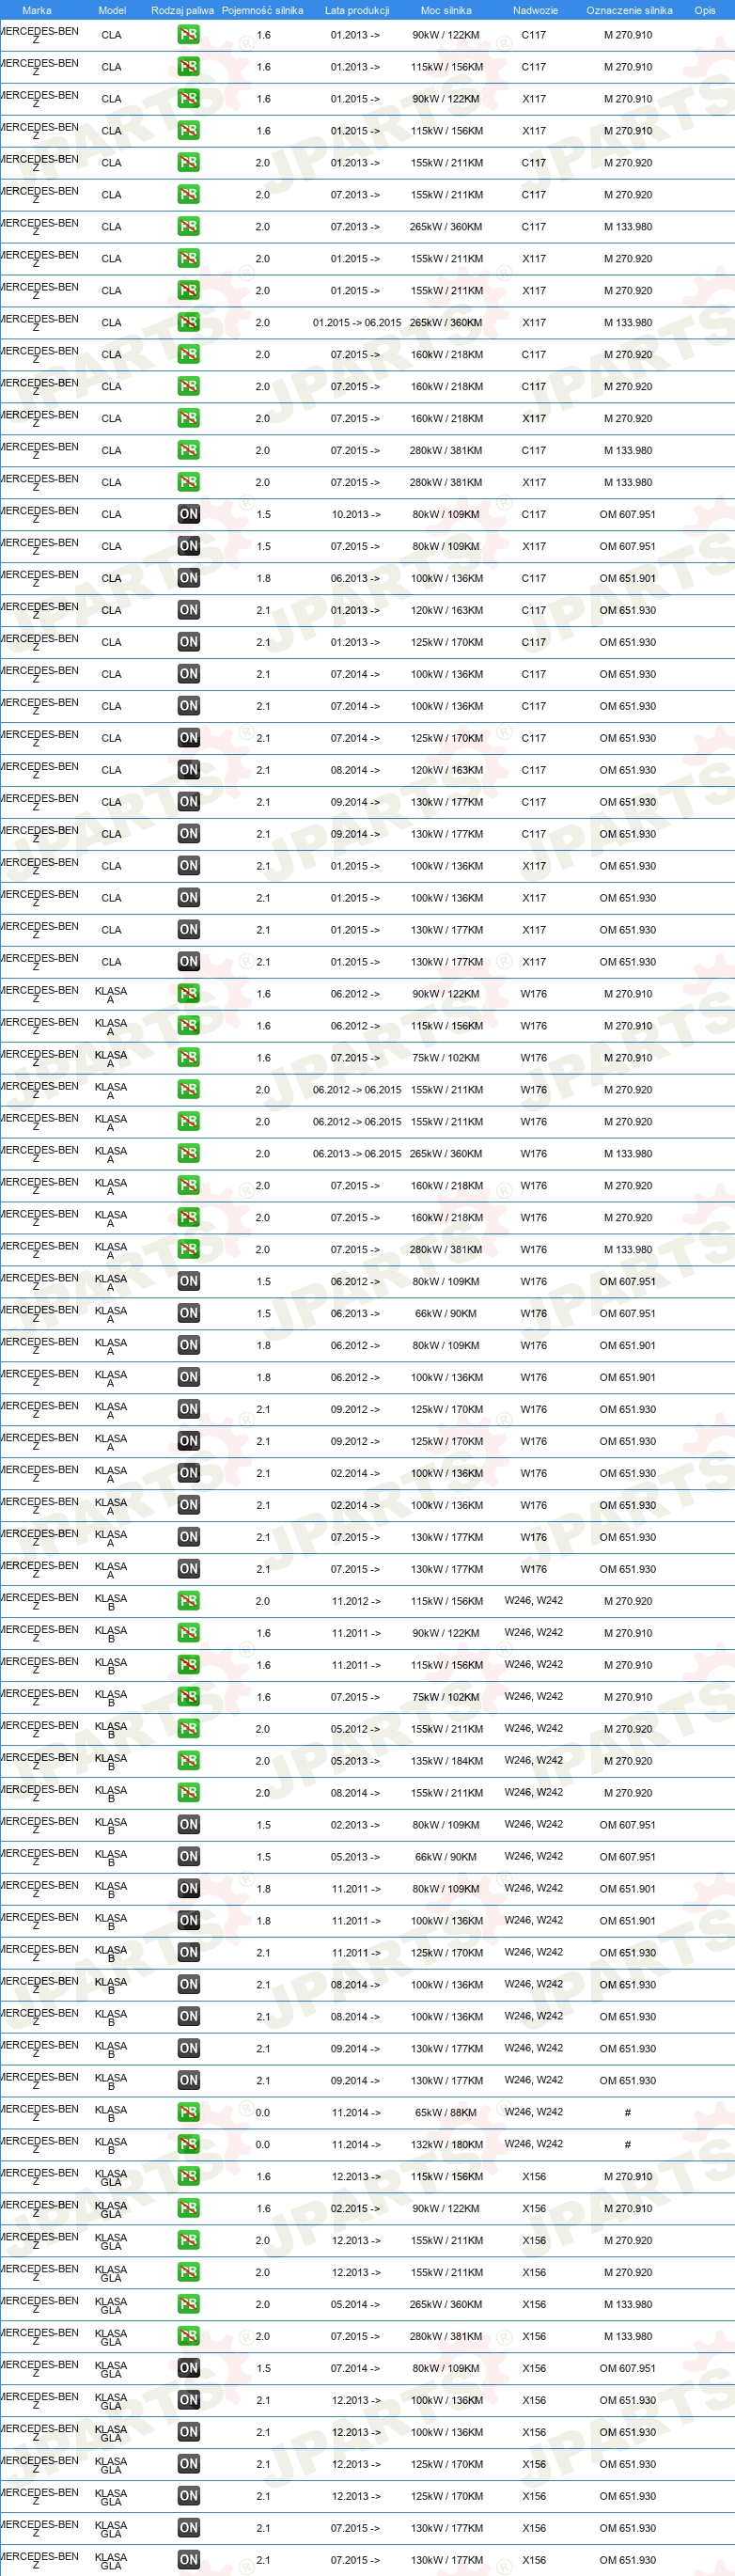This screenshot has height=2576, width=735.
Task: Click petrol icon for CLA 160kW X117 row
Action: click(188, 418)
